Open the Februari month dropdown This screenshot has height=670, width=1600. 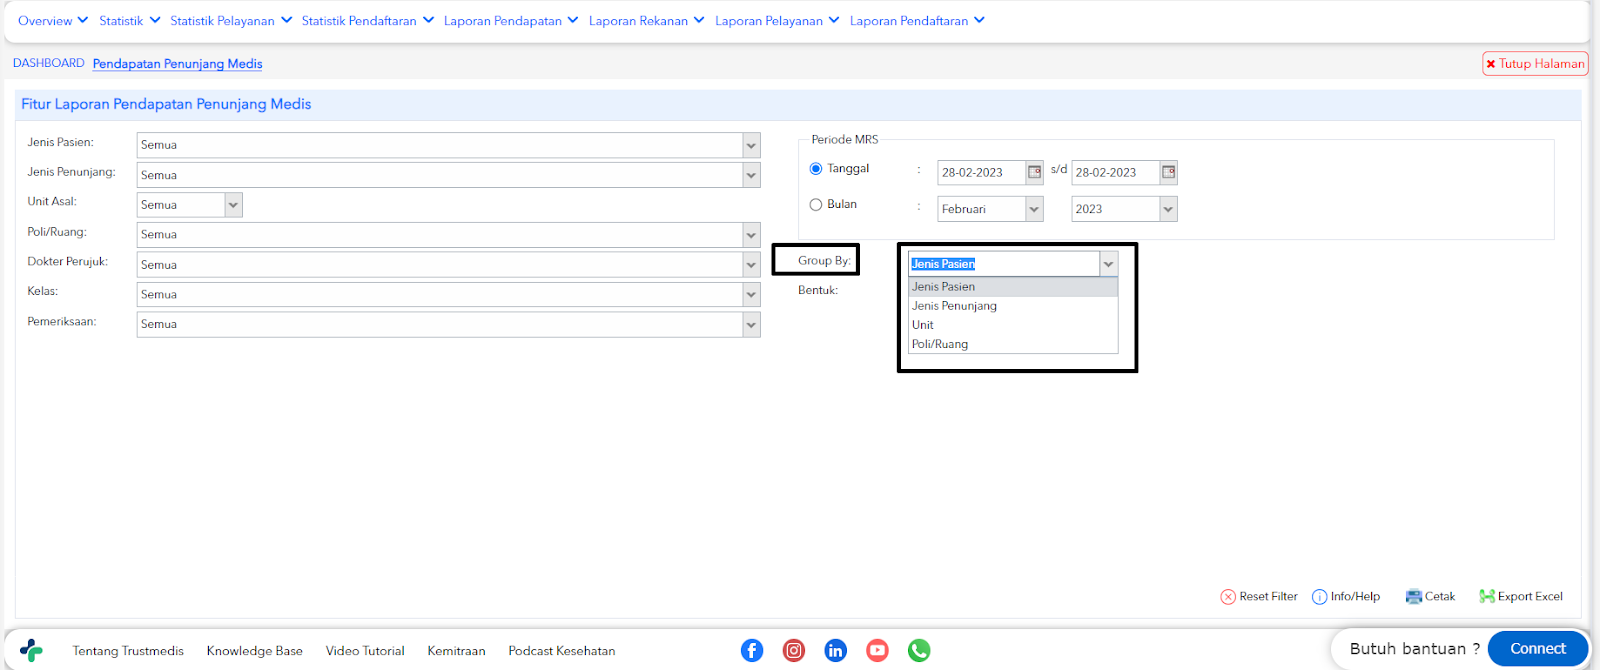coord(1034,209)
